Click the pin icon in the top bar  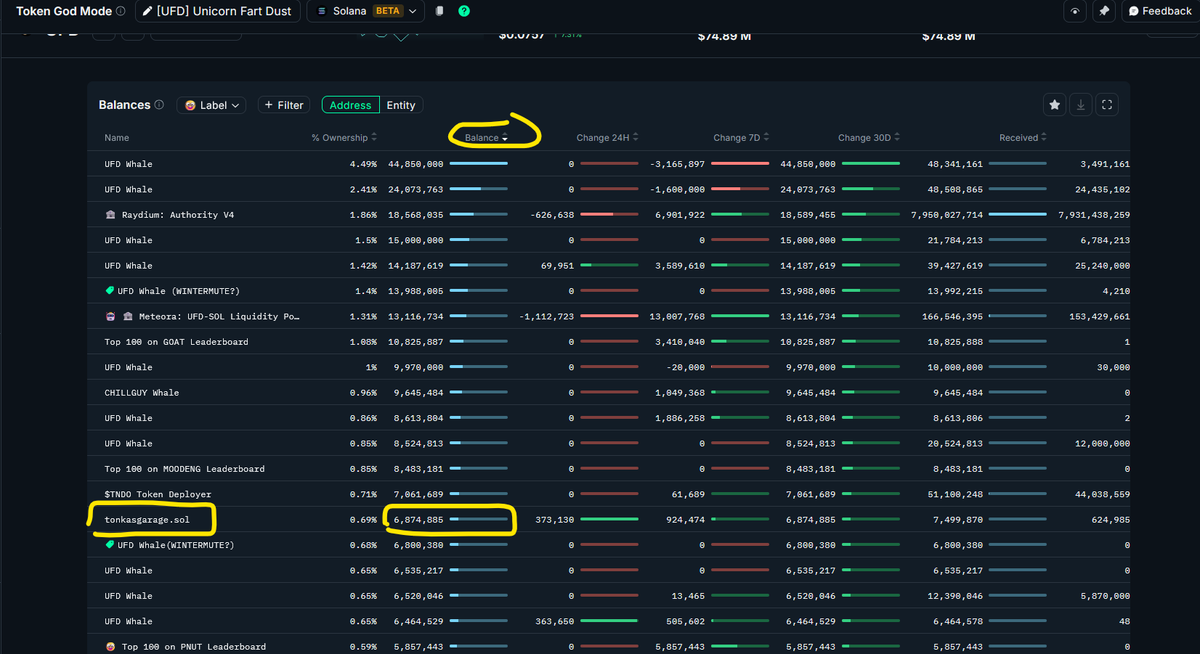coord(1104,11)
